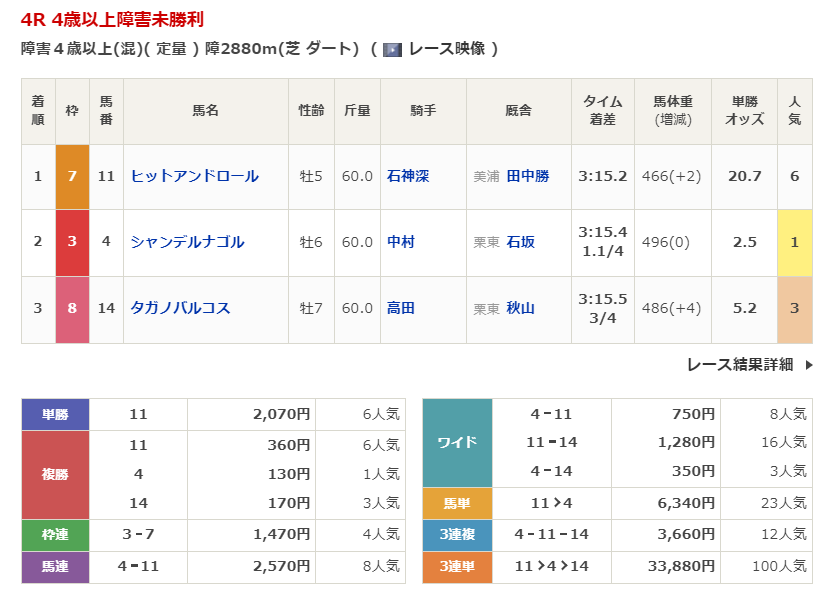
Task: Open trainer 田中勝 stable link
Action: [527, 176]
